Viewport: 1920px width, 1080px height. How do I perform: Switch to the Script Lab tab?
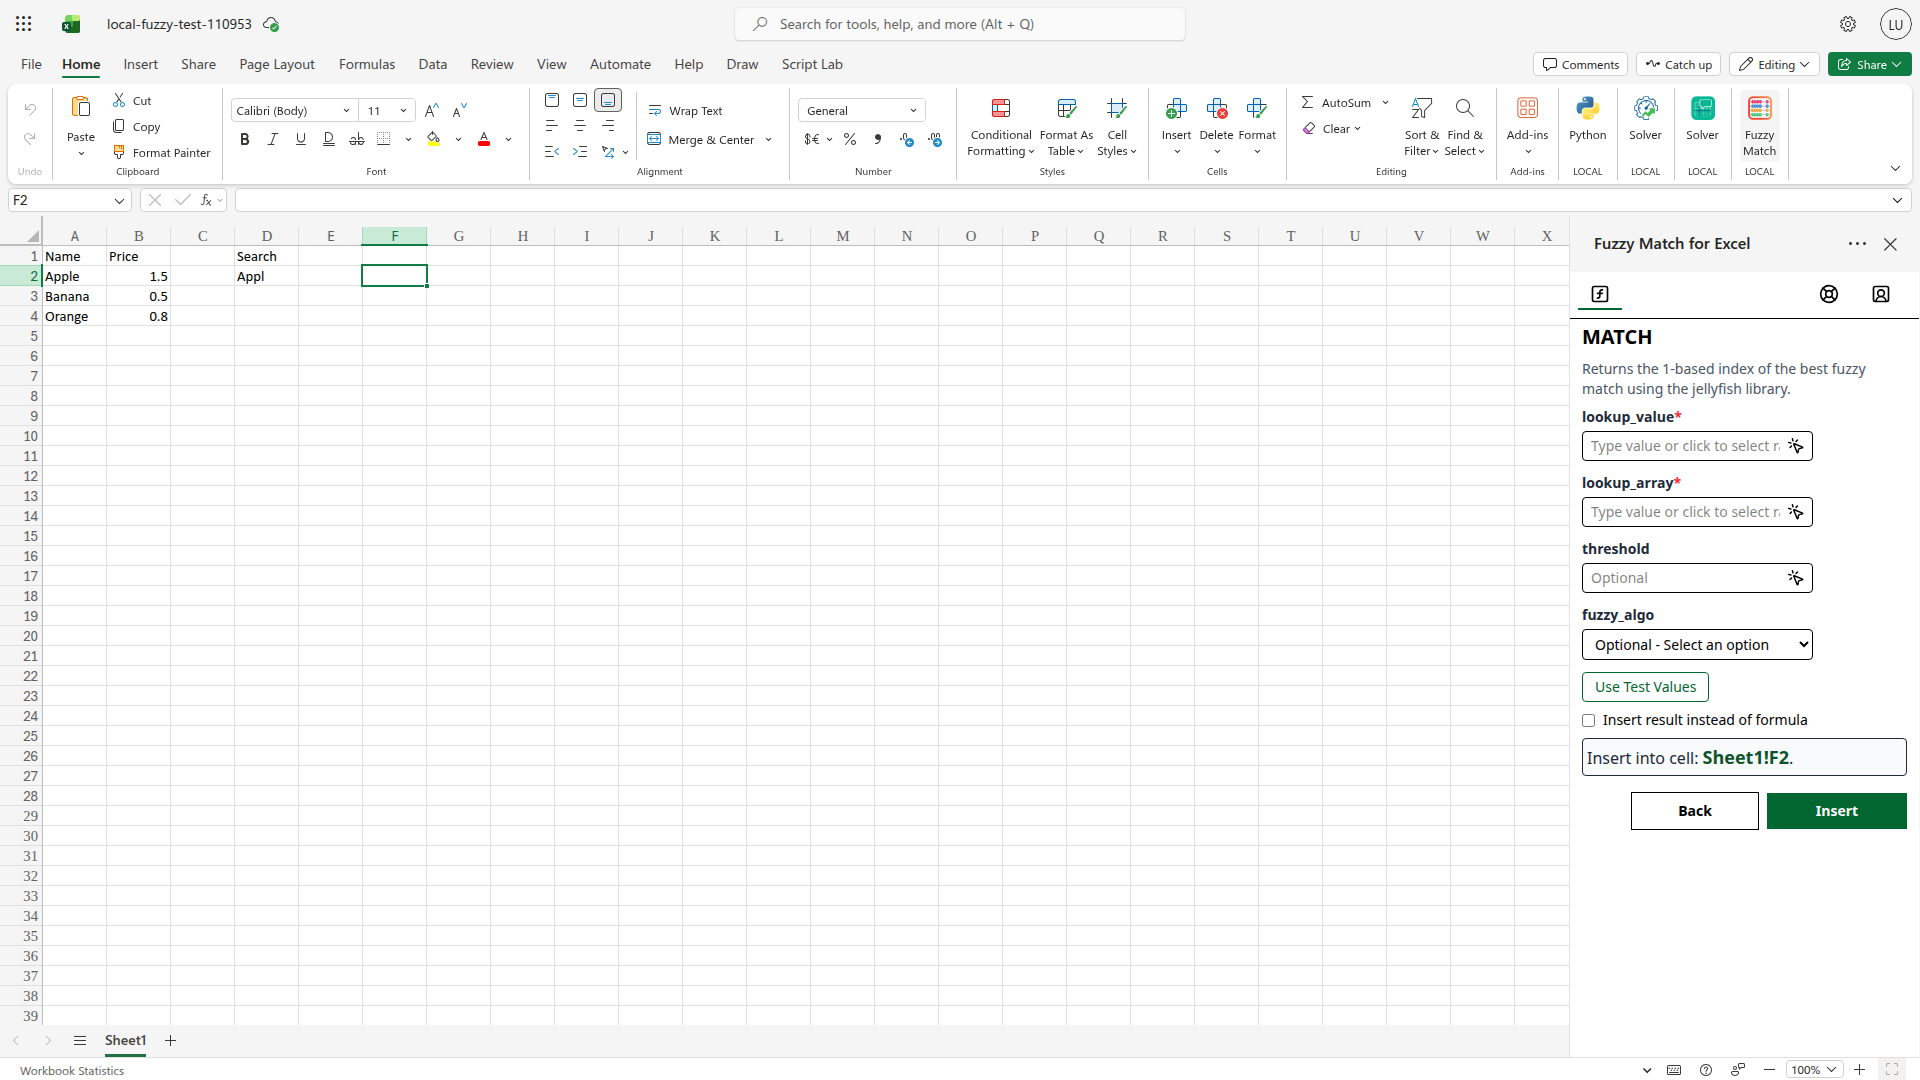(811, 64)
